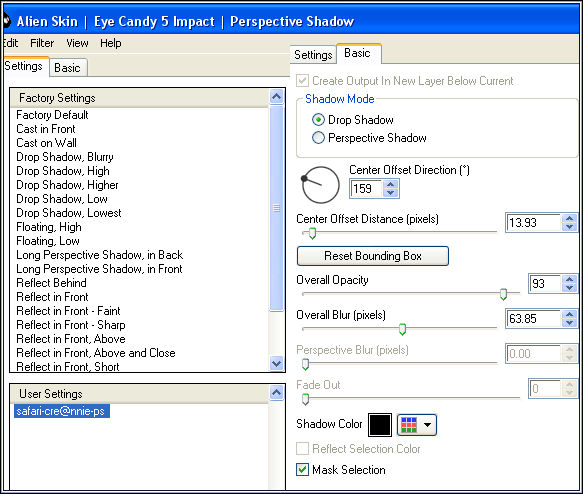This screenshot has height=494, width=583.
Task: Toggle the Mask Selection checkbox
Action: tap(302, 469)
